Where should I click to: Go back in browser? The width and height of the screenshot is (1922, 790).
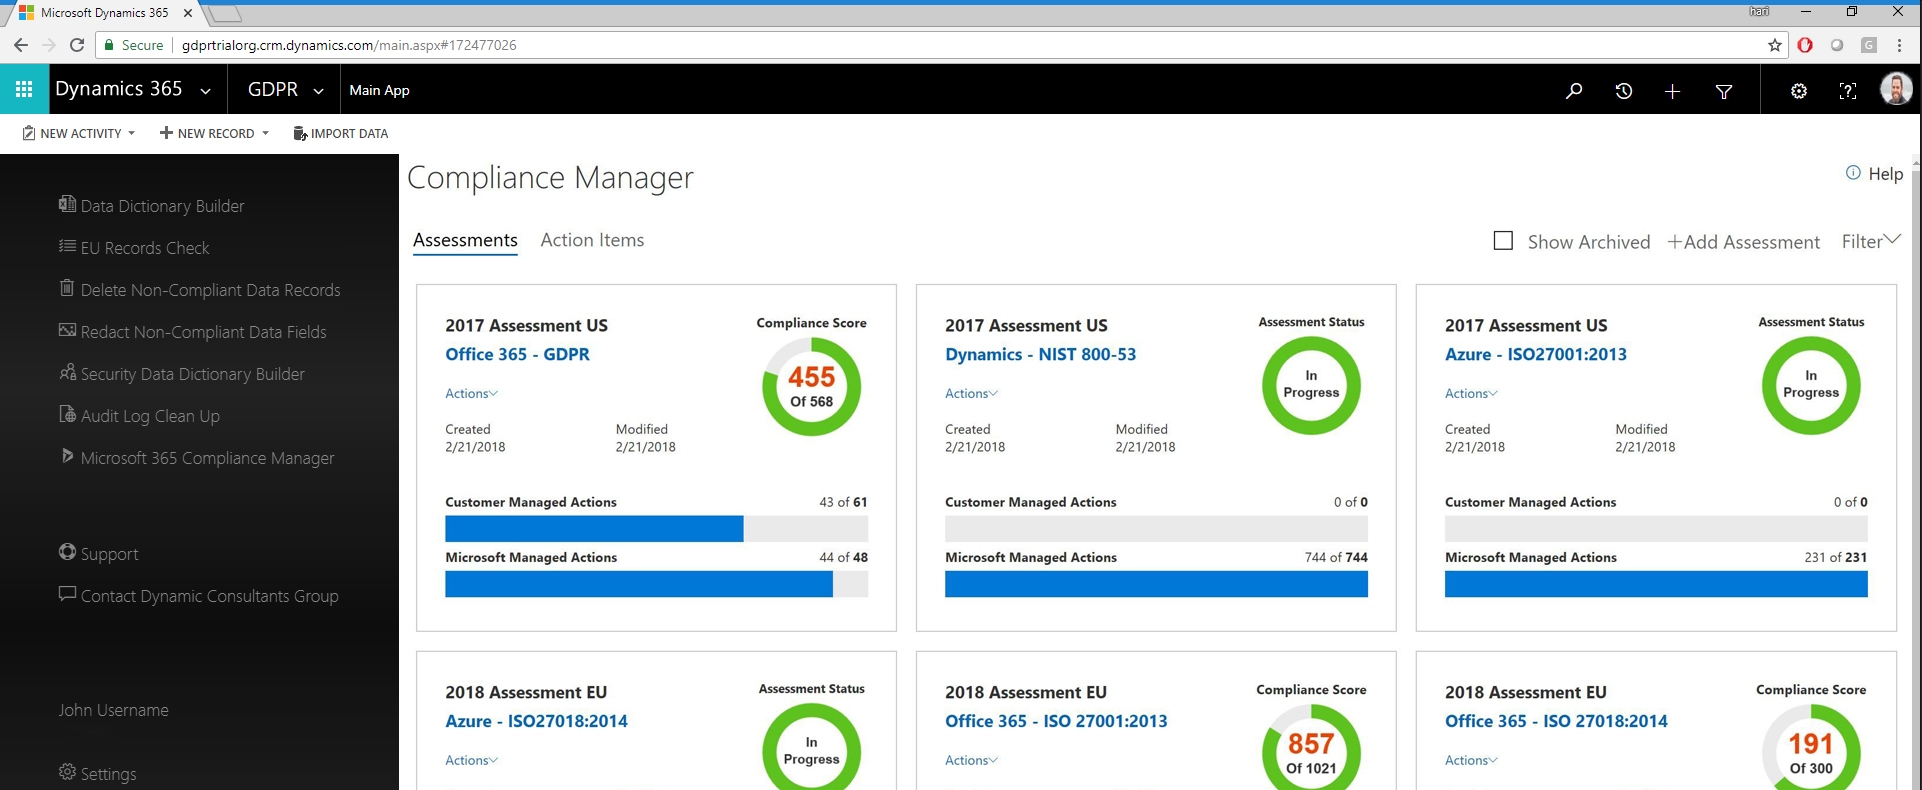tap(21, 45)
